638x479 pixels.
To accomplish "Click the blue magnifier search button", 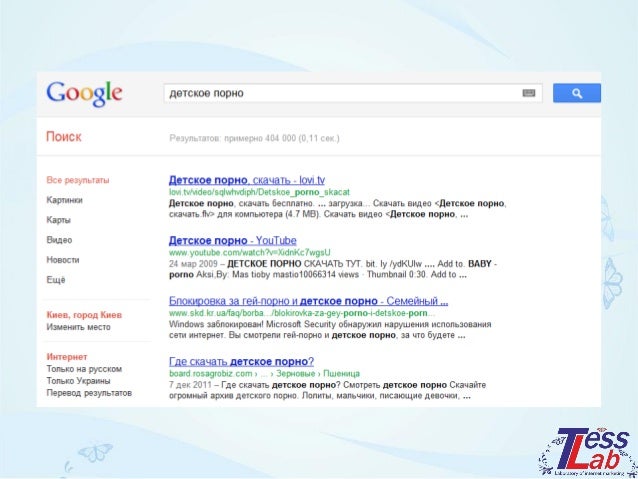I will click(x=577, y=93).
